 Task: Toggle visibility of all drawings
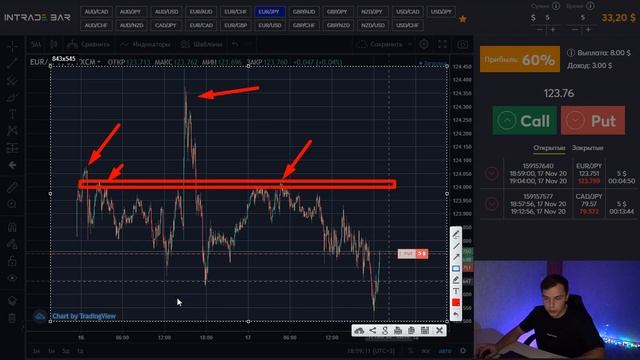click(12, 278)
